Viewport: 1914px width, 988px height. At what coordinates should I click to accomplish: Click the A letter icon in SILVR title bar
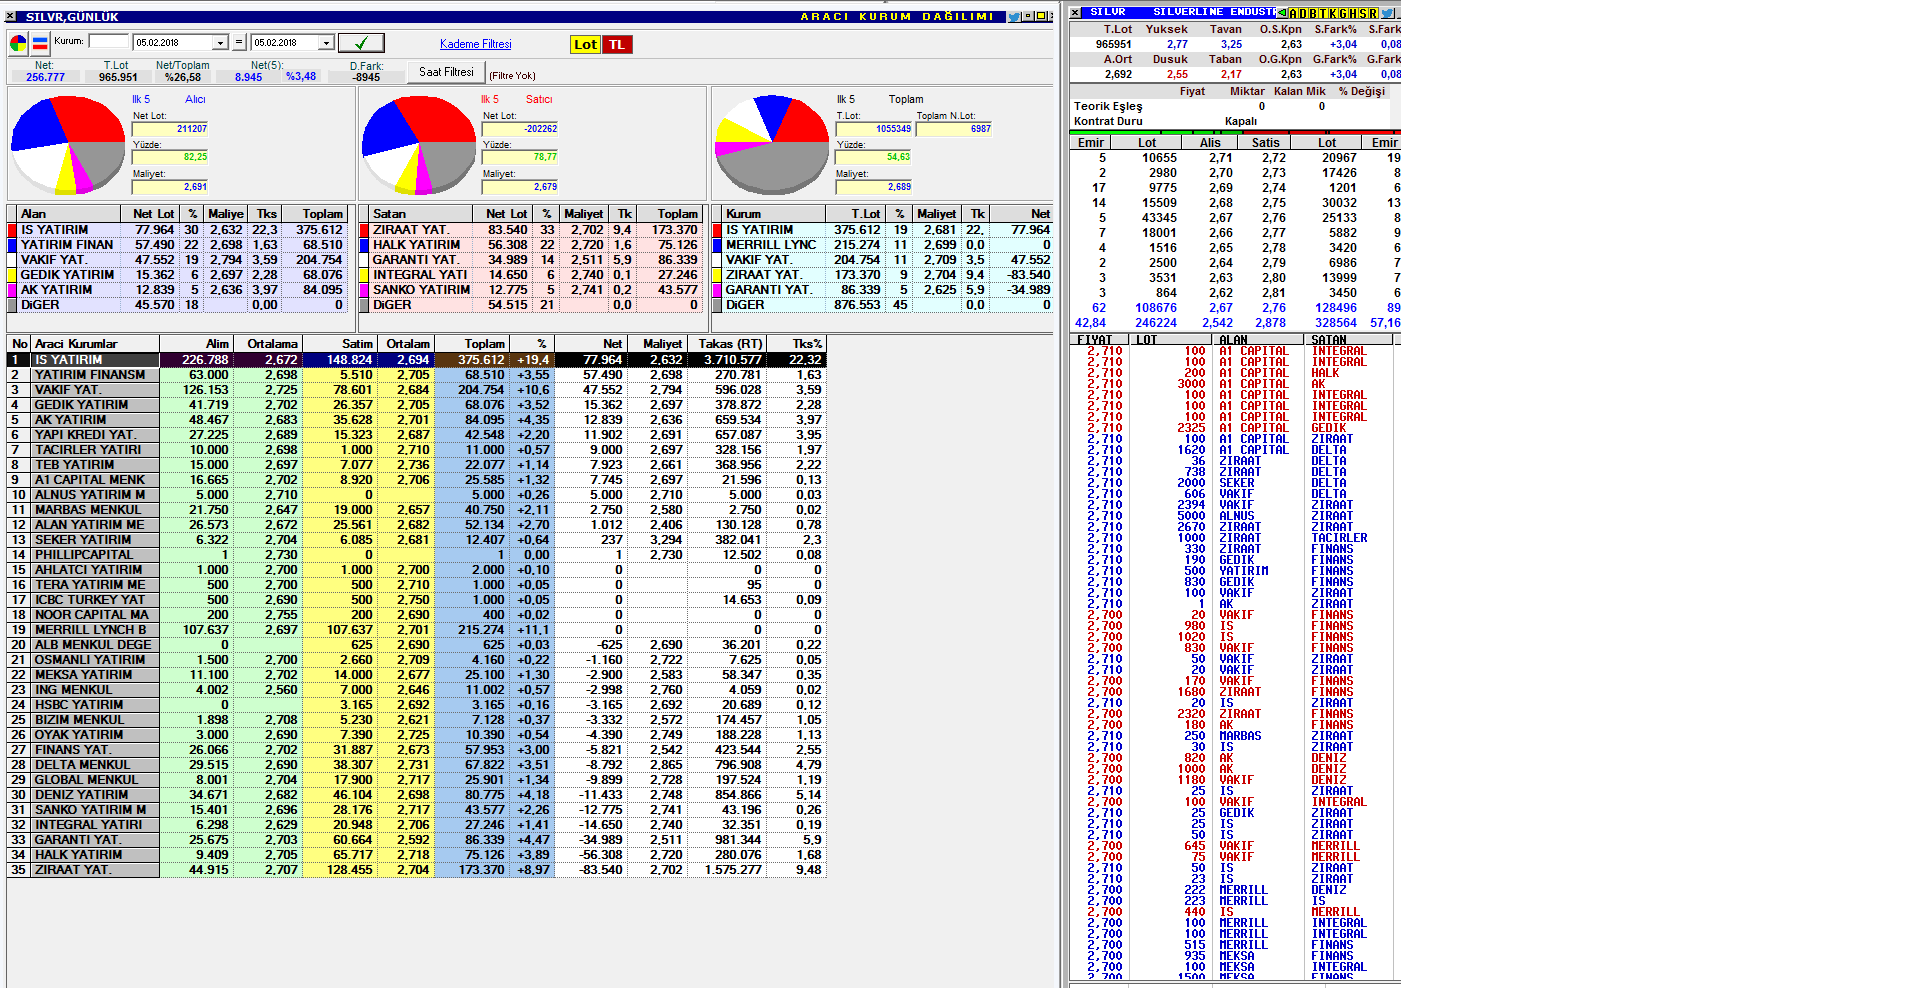1293,13
